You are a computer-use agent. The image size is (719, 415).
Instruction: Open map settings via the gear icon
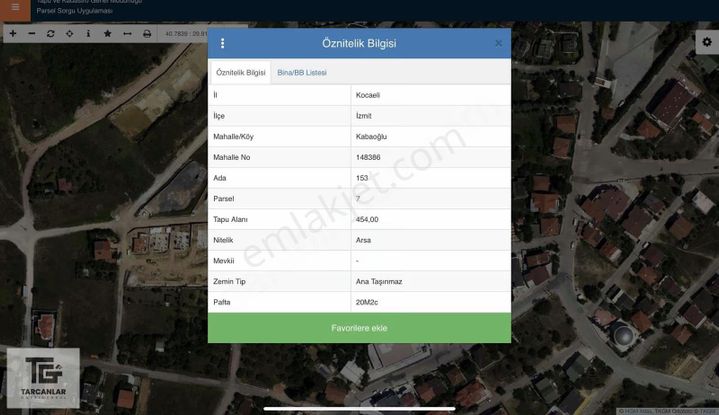click(x=707, y=42)
